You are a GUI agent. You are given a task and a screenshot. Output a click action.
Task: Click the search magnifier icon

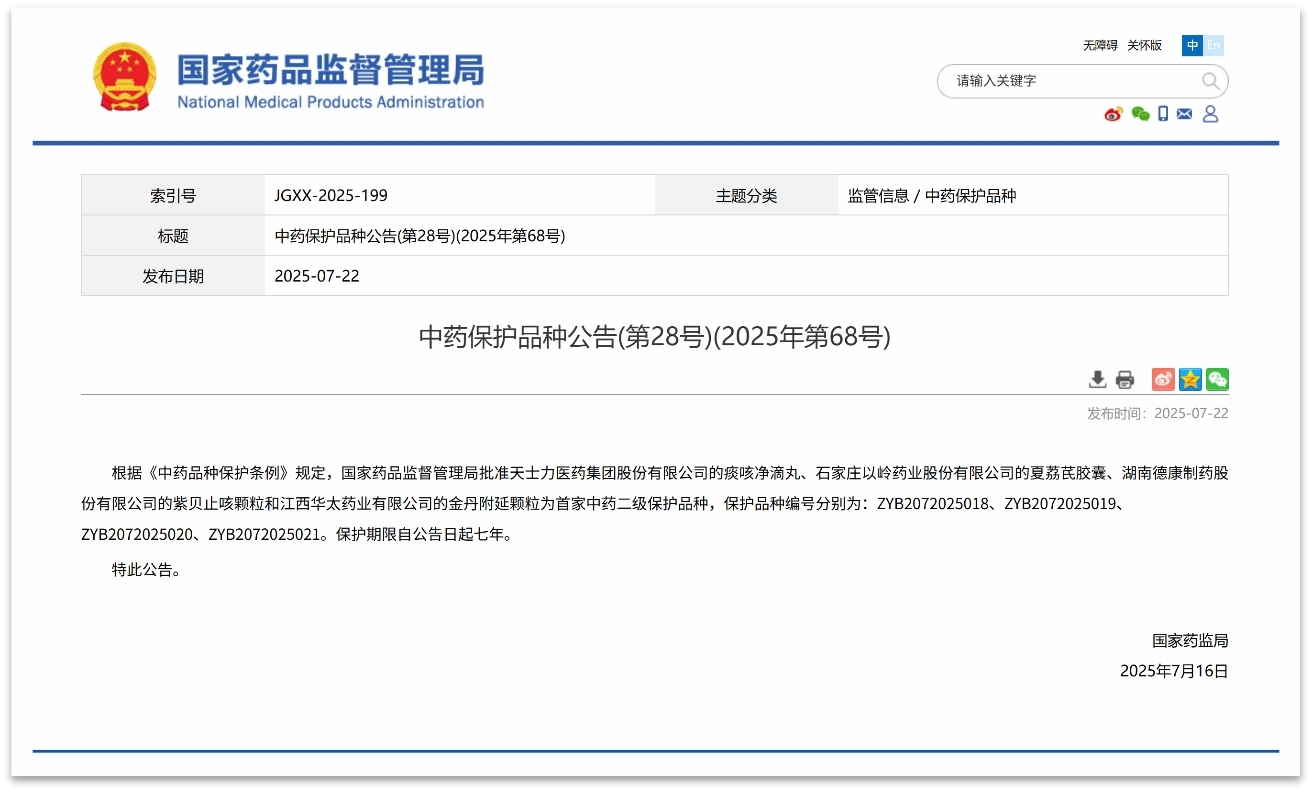coord(1210,81)
